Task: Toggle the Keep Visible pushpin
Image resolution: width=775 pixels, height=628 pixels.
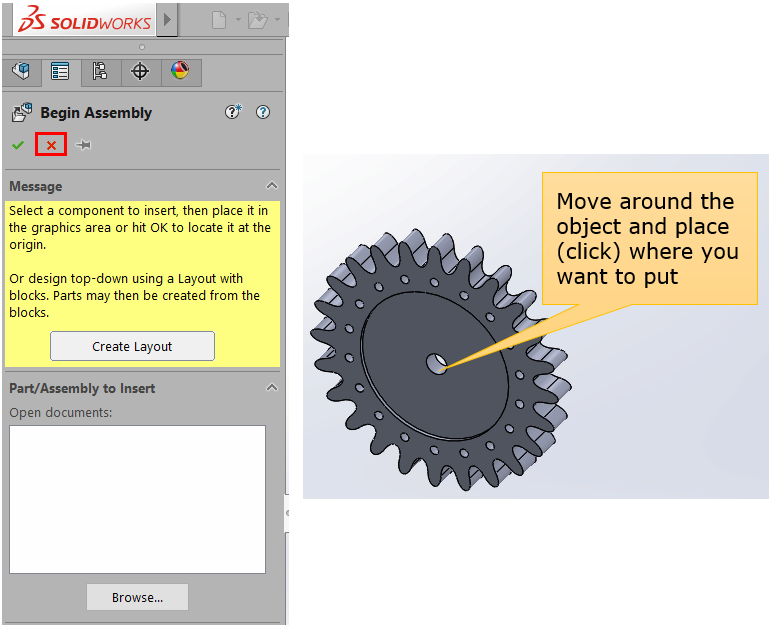Action: click(x=83, y=145)
